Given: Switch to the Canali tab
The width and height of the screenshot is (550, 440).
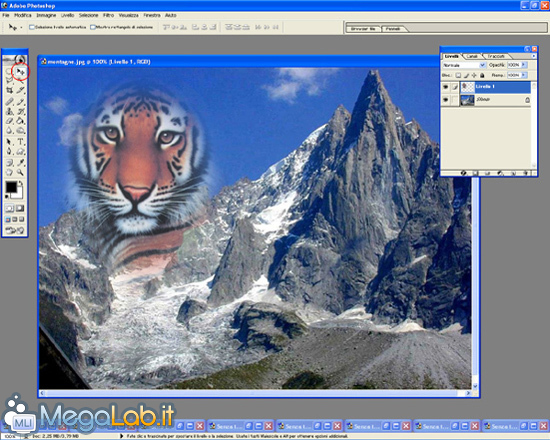Looking at the screenshot, I should coord(472,56).
